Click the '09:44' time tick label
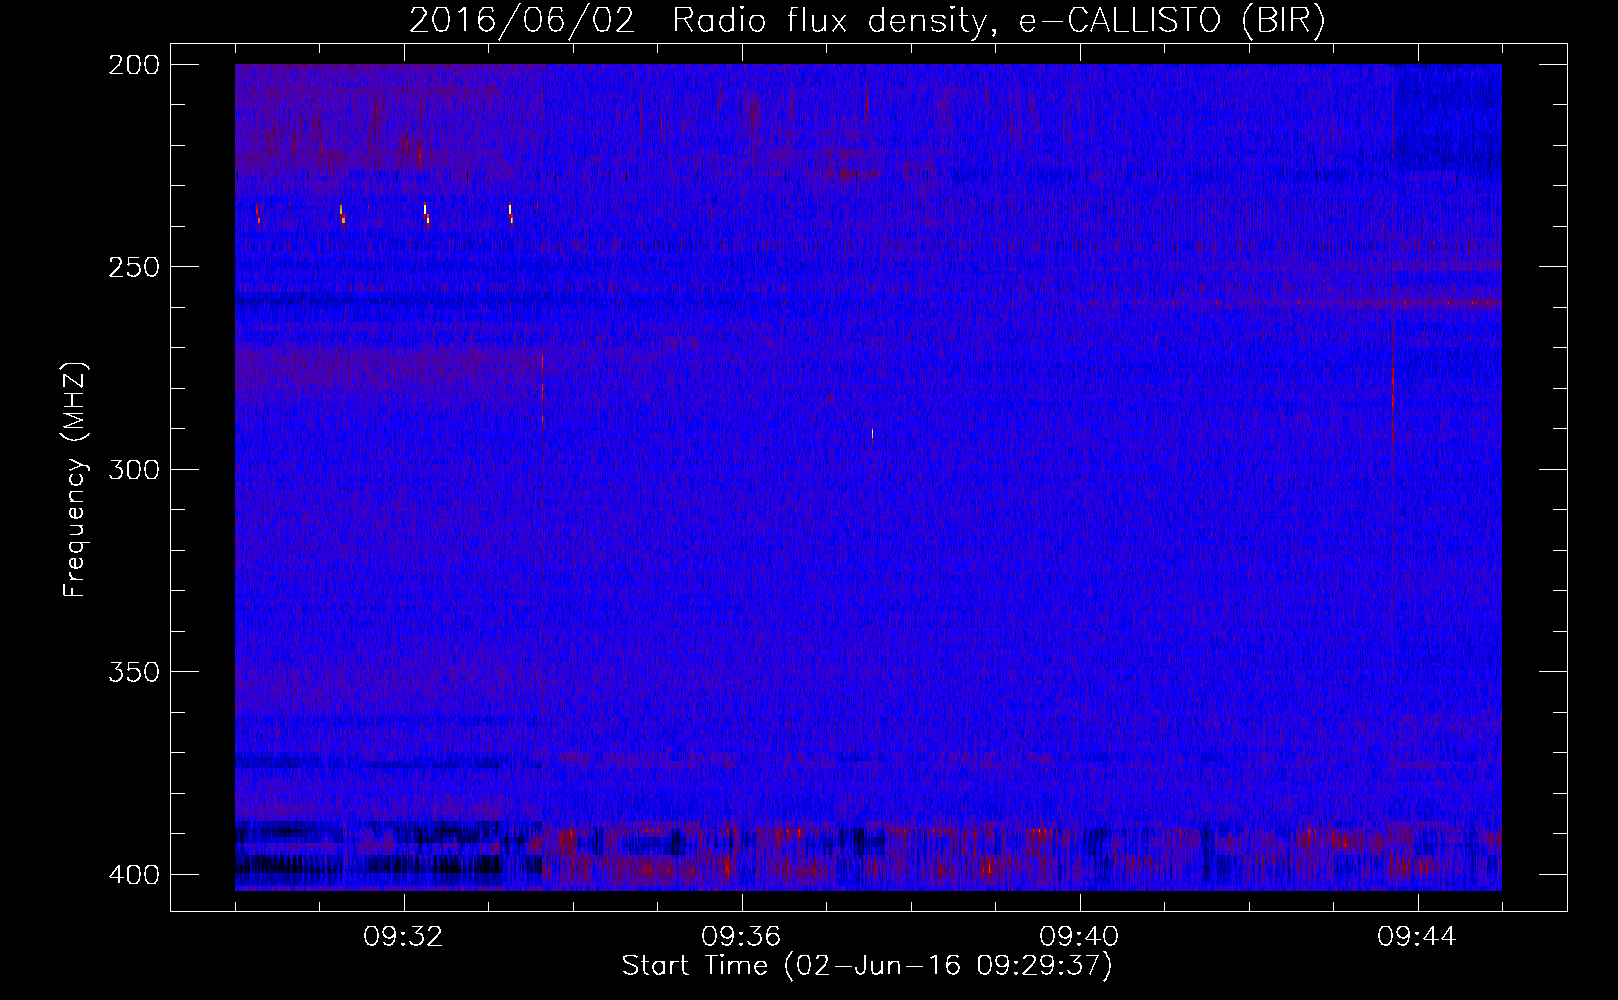The image size is (1618, 1000). click(1417, 937)
